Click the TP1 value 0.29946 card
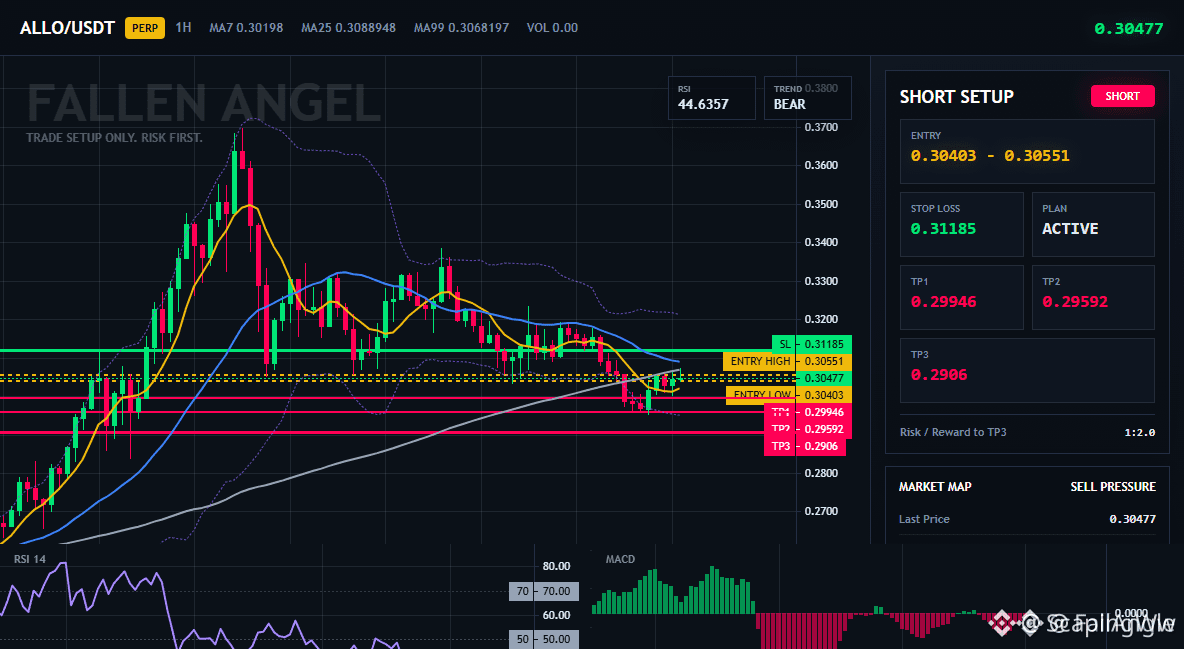This screenshot has height=649, width=1184. click(x=961, y=297)
